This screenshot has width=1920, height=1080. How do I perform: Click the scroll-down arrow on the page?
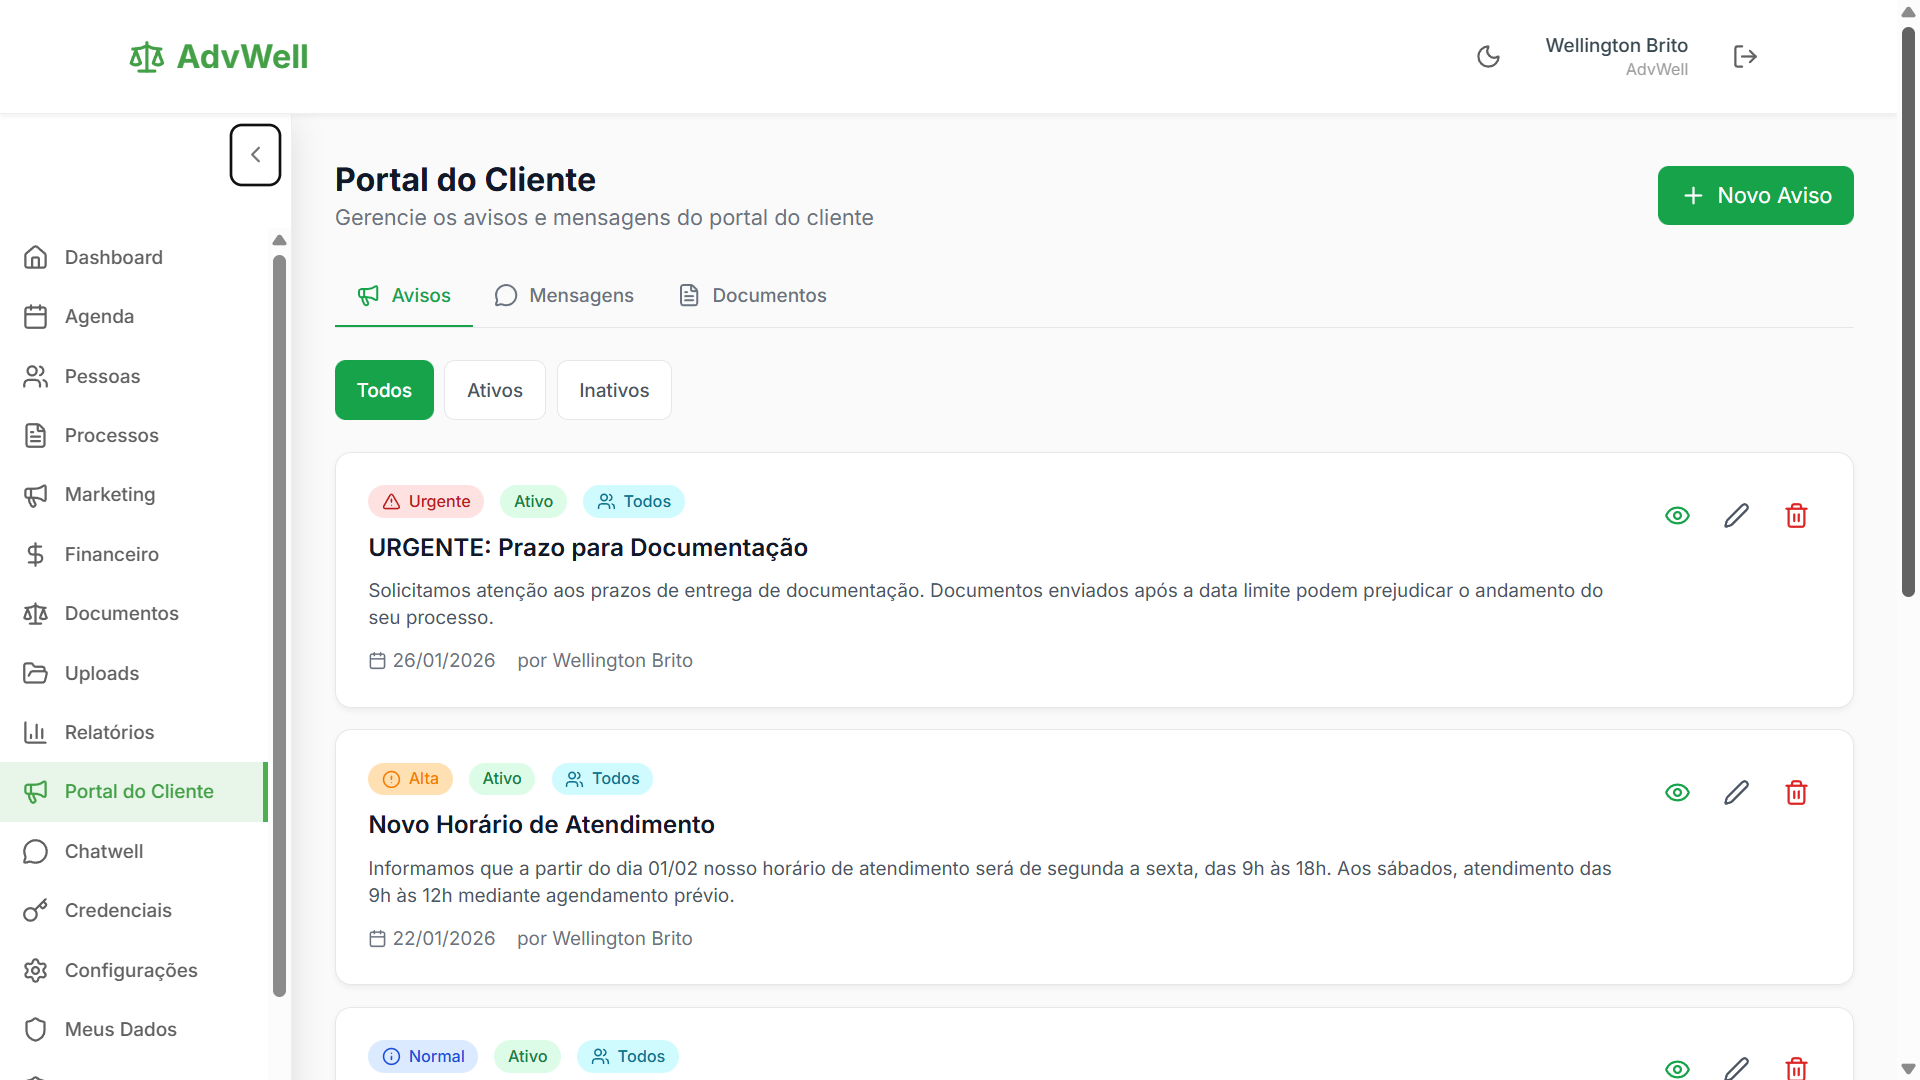1907,1068
